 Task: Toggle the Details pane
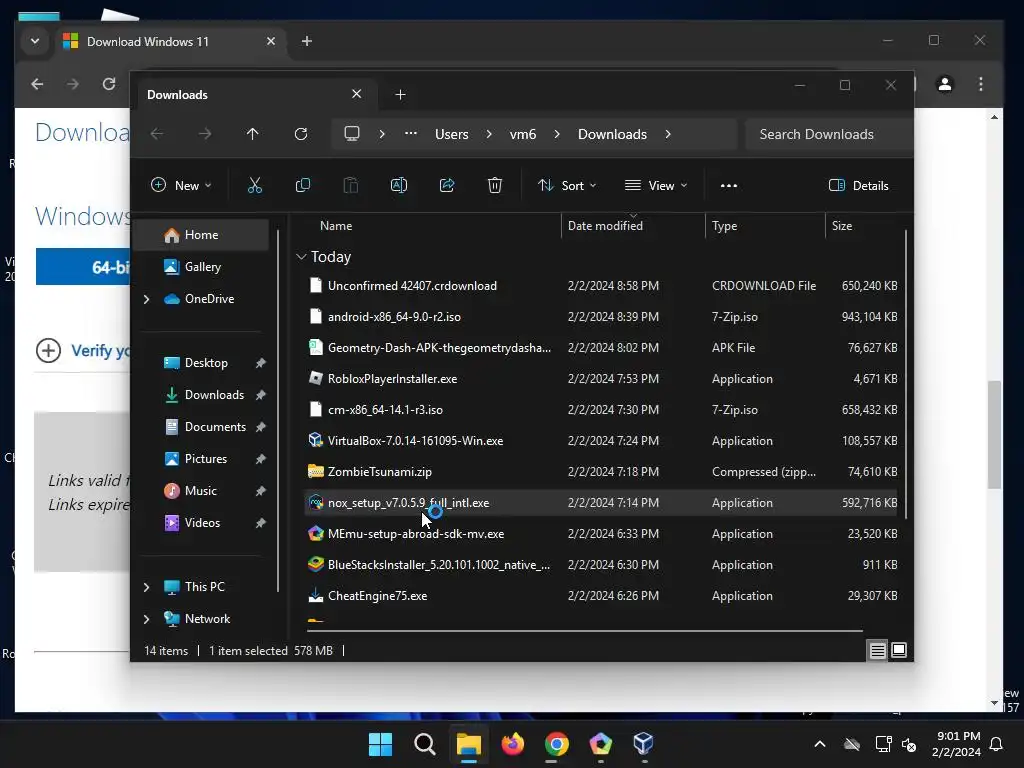pos(859,185)
